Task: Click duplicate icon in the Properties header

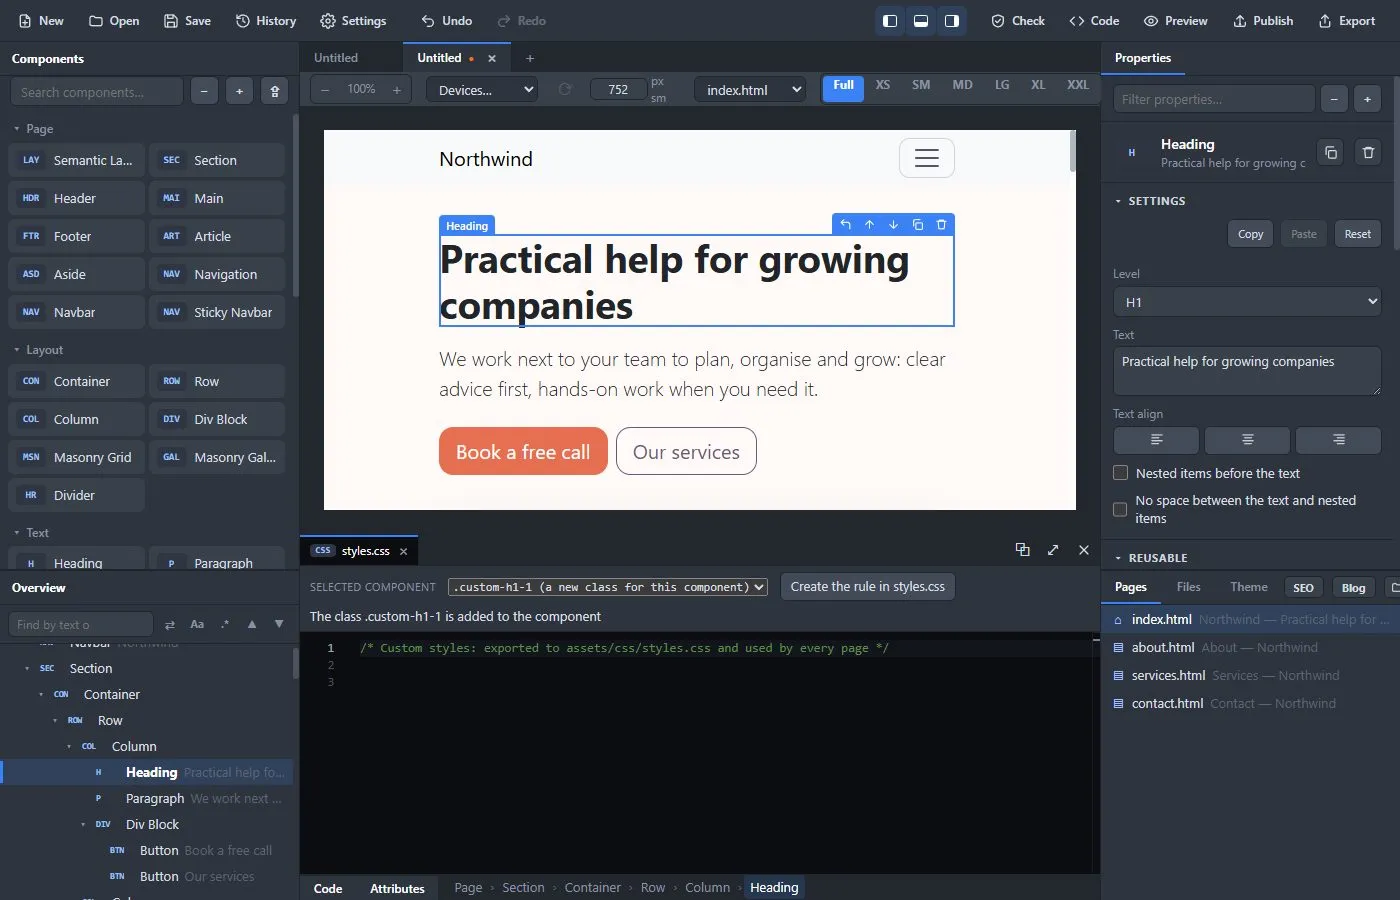Action: coord(1330,153)
